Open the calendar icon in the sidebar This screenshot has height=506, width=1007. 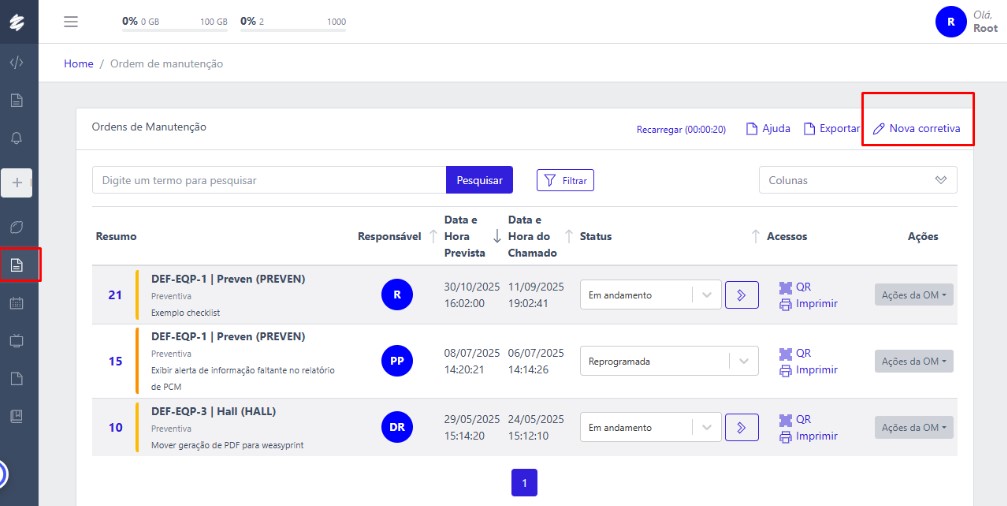click(16, 302)
